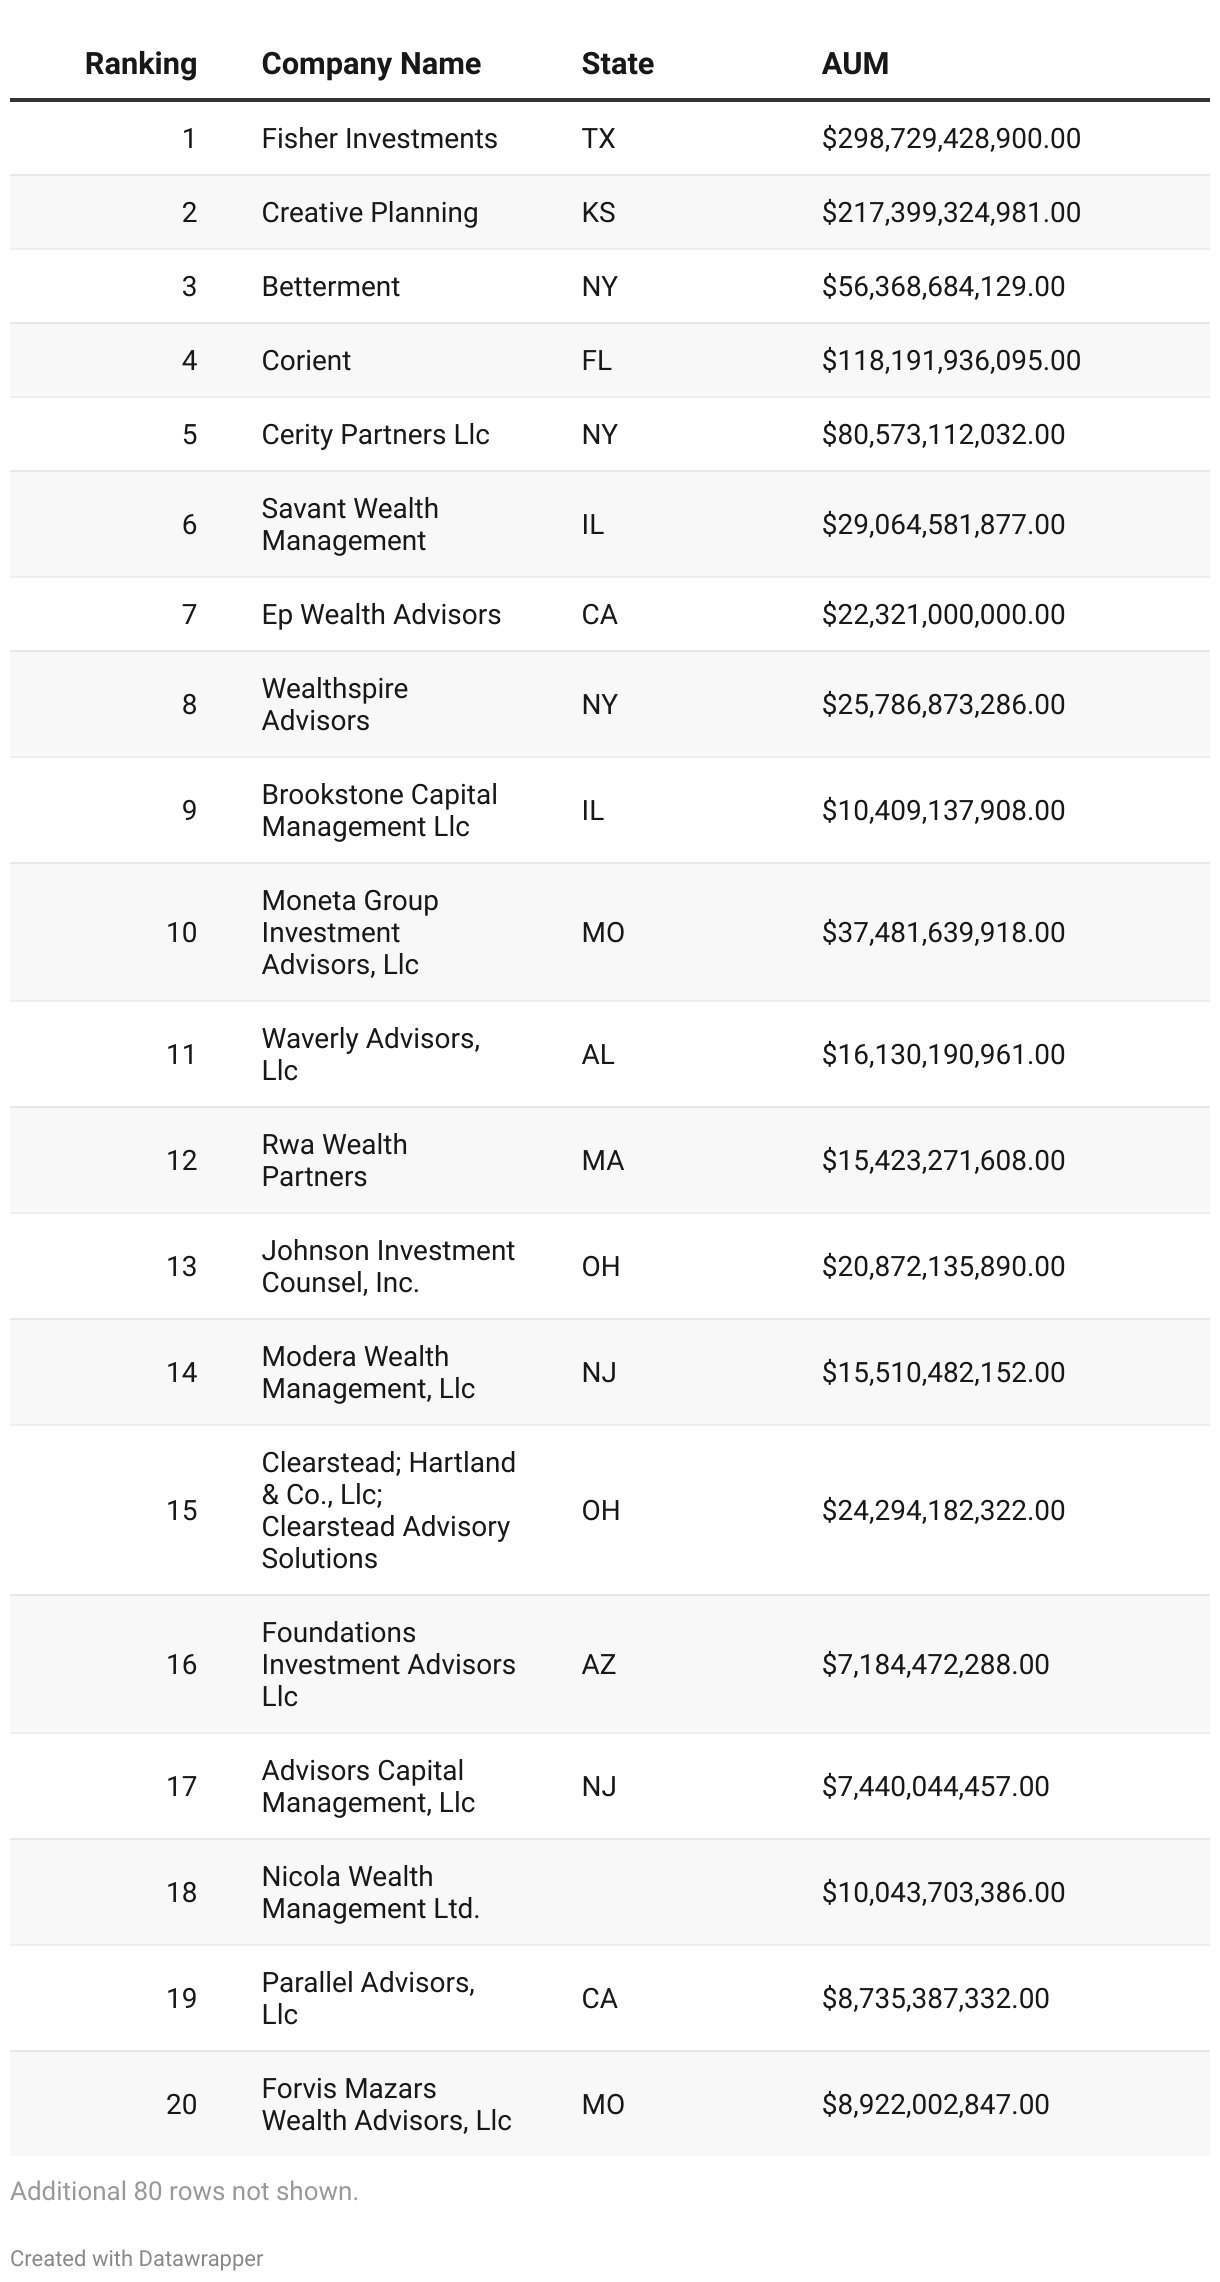This screenshot has width=1220, height=2282.
Task: Click ranking number 13 cell
Action: [x=181, y=1266]
